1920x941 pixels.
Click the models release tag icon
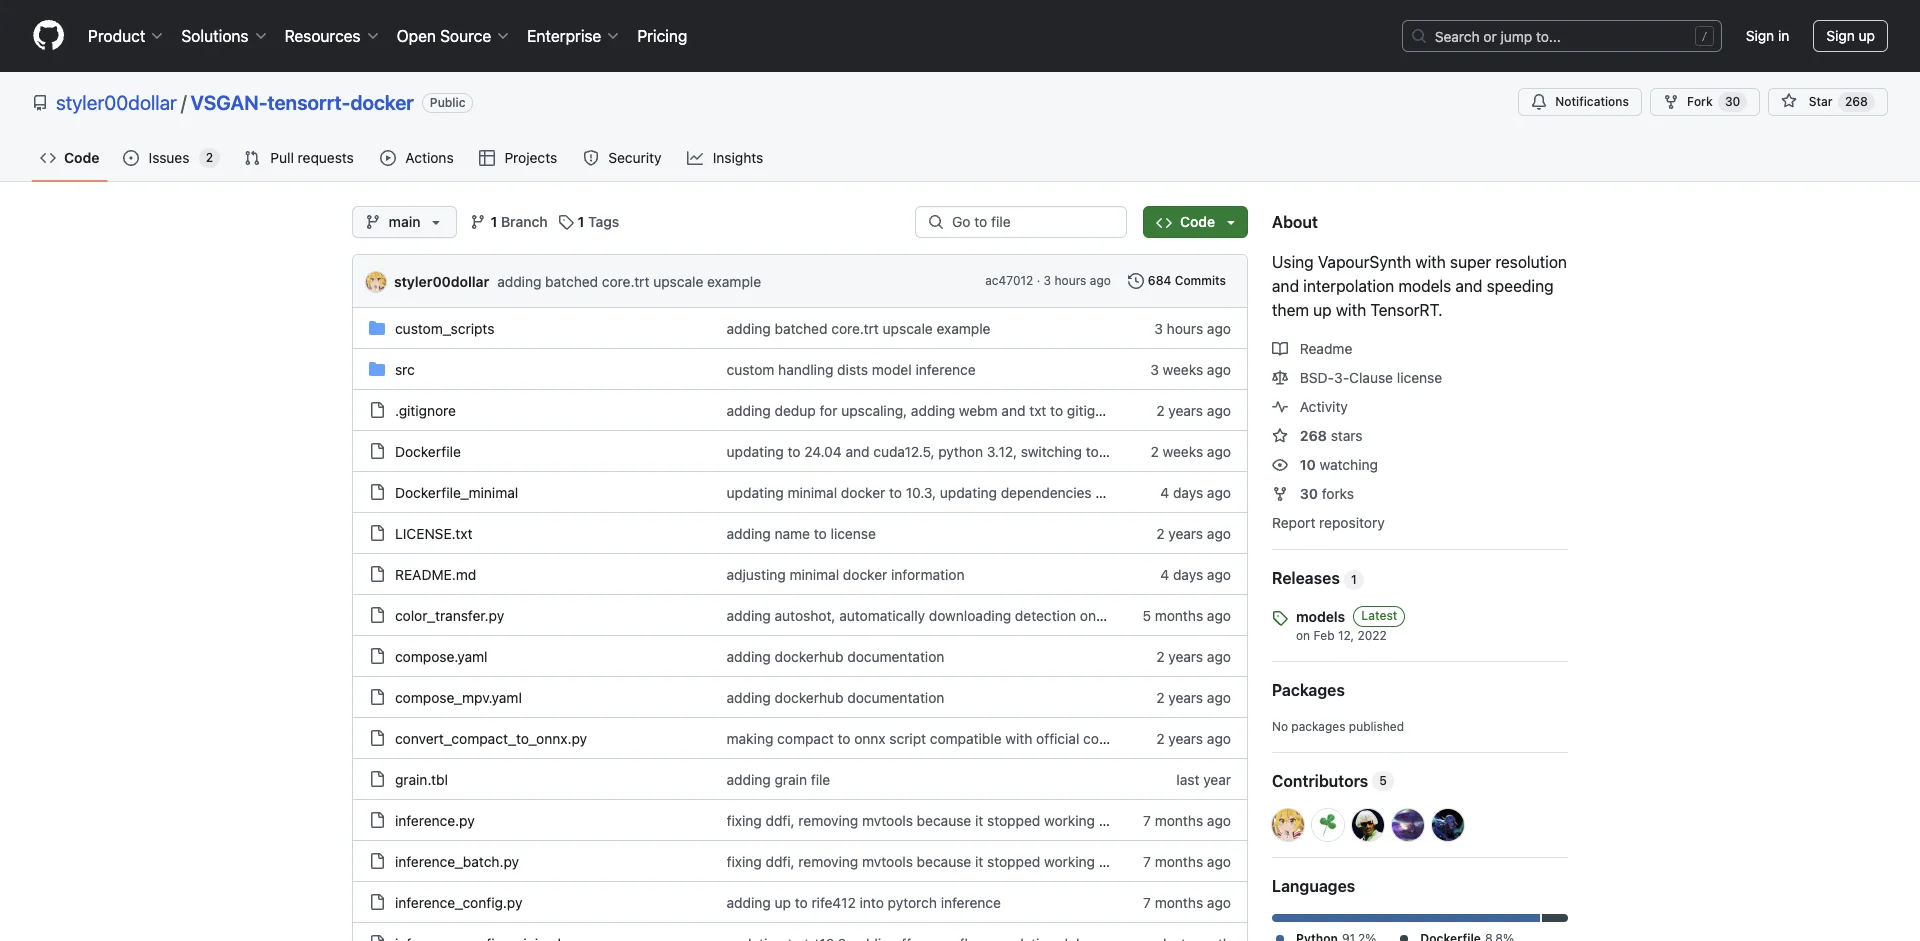click(1280, 618)
